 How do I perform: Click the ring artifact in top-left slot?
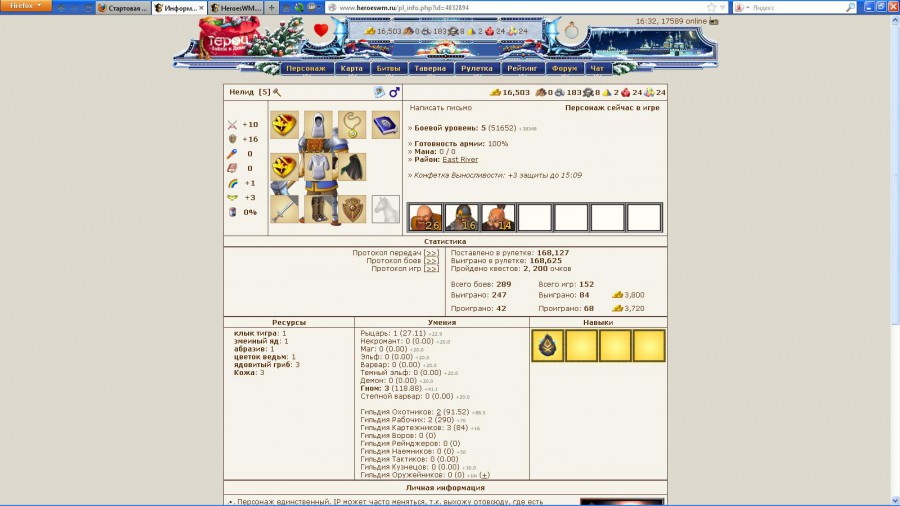click(284, 124)
